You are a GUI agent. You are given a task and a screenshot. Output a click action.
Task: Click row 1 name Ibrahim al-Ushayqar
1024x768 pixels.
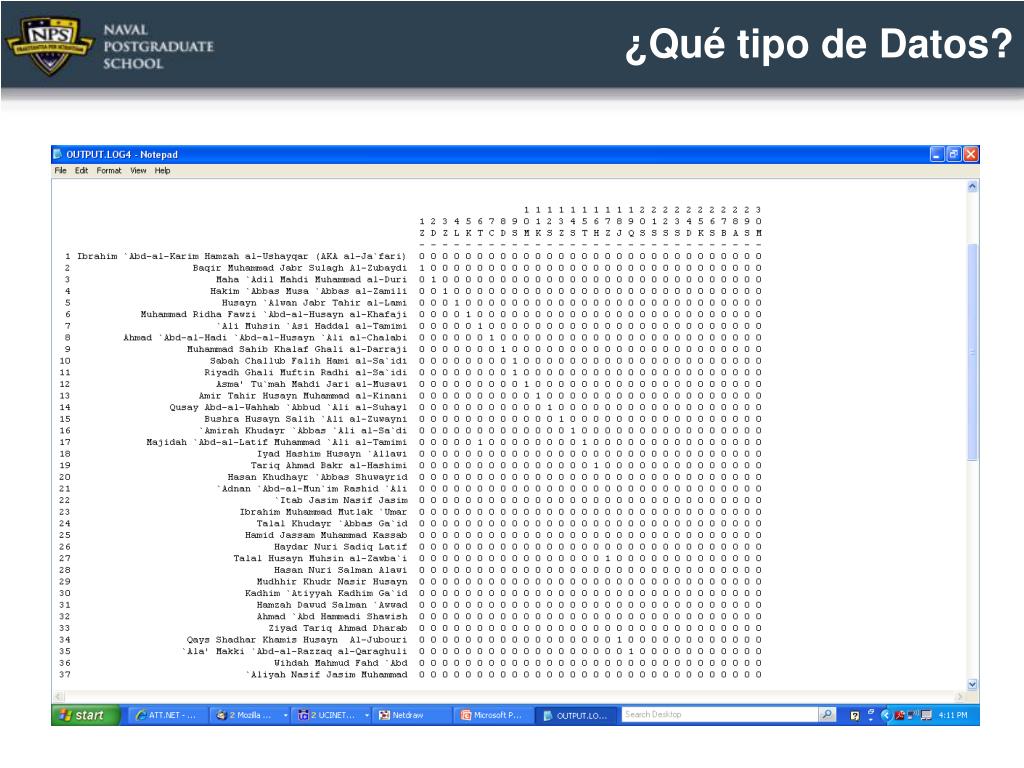coord(241,256)
